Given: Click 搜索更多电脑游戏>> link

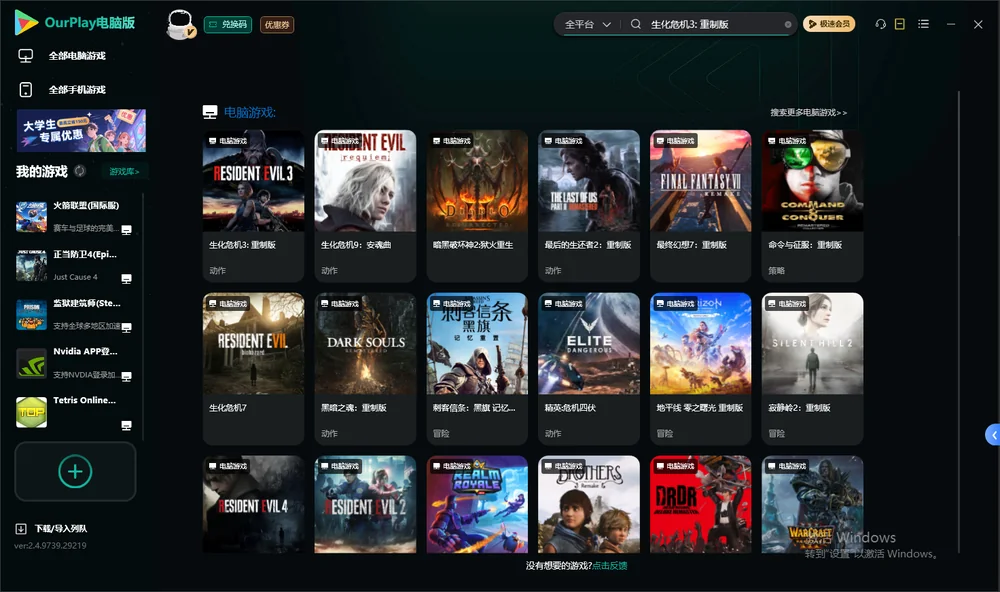Looking at the screenshot, I should click(808, 112).
